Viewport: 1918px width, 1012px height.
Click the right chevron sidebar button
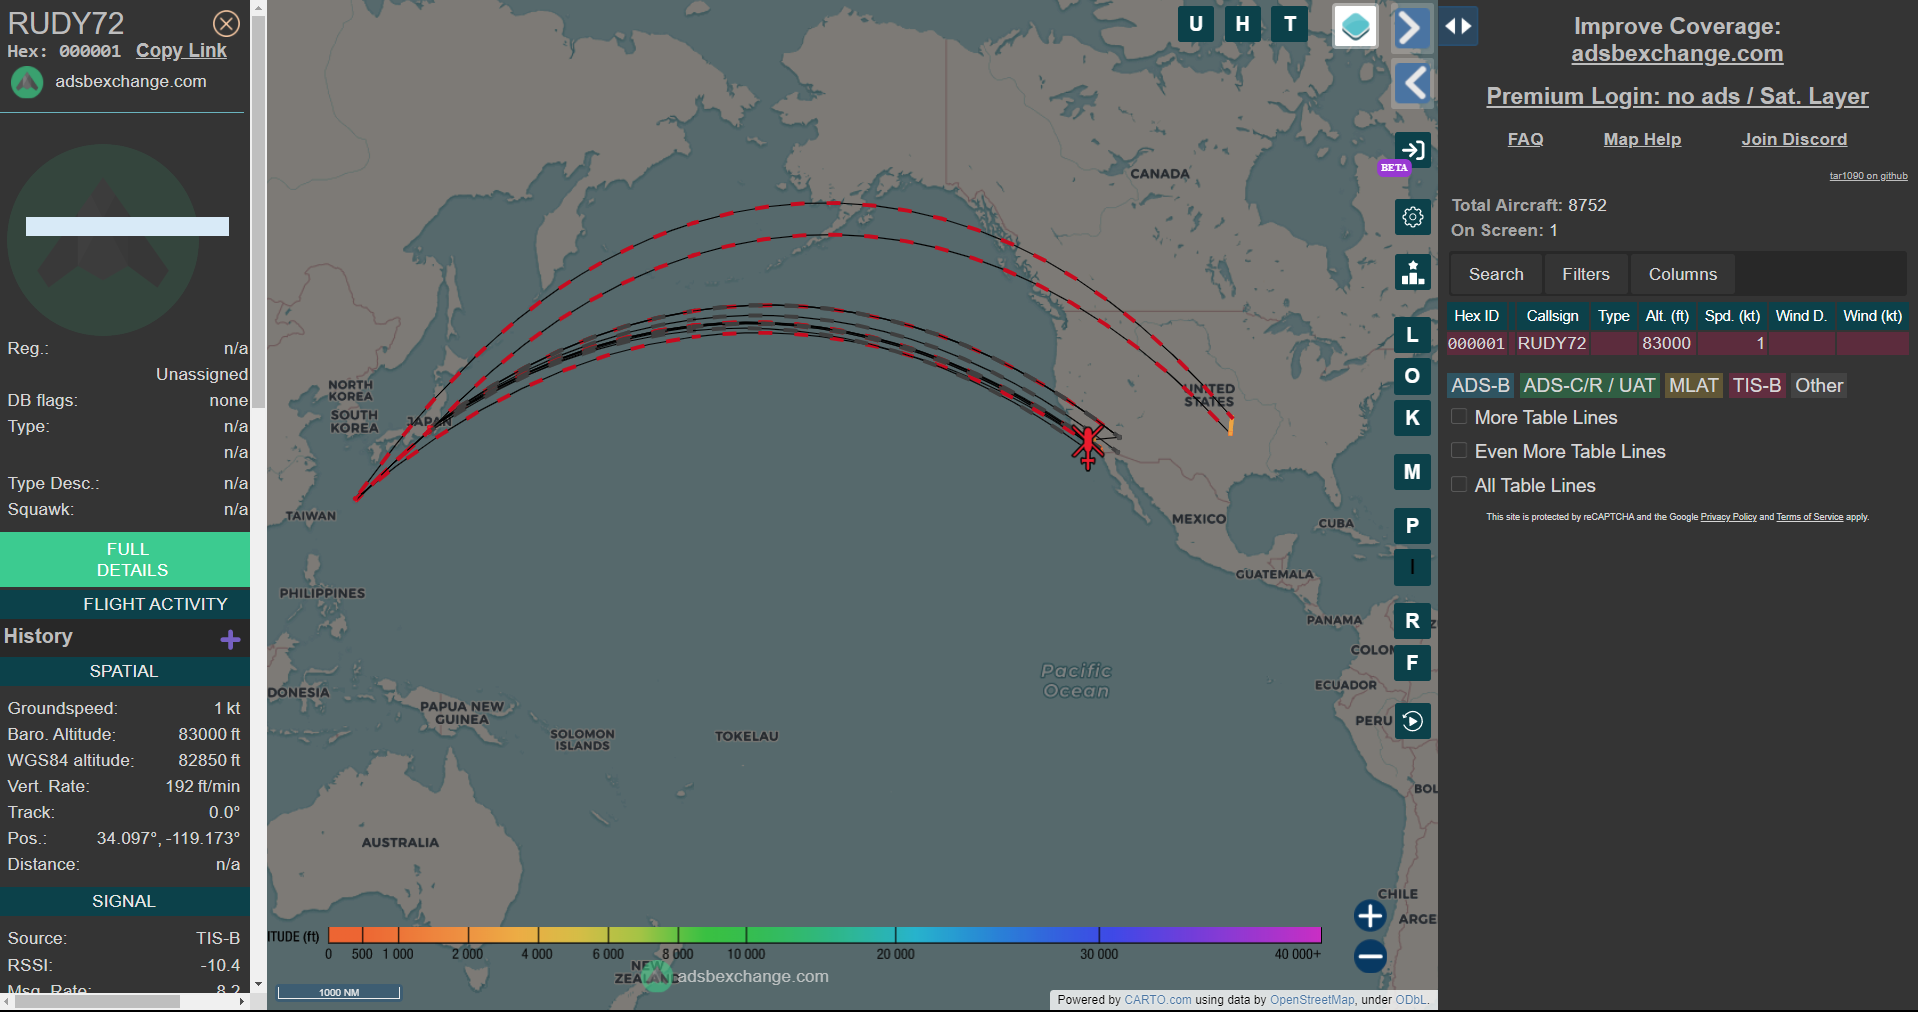click(1411, 27)
